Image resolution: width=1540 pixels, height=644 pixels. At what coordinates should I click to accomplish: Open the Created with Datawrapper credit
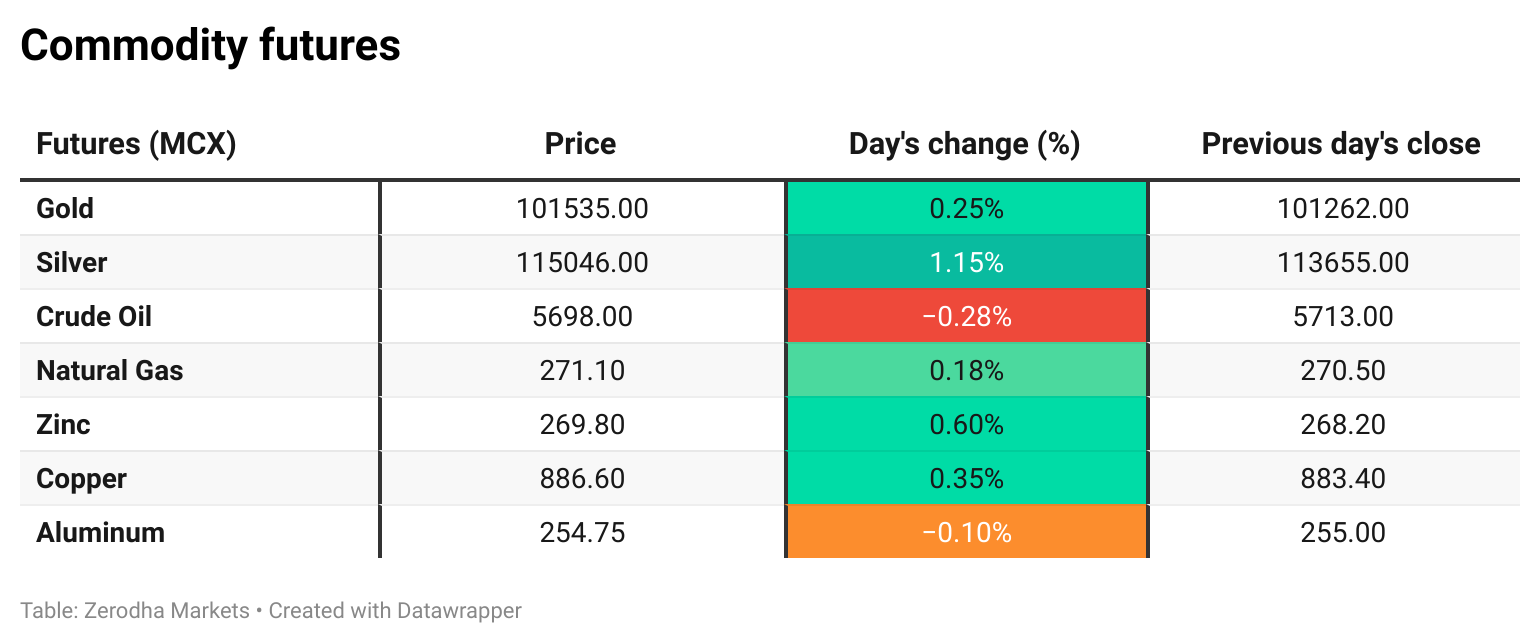(395, 610)
